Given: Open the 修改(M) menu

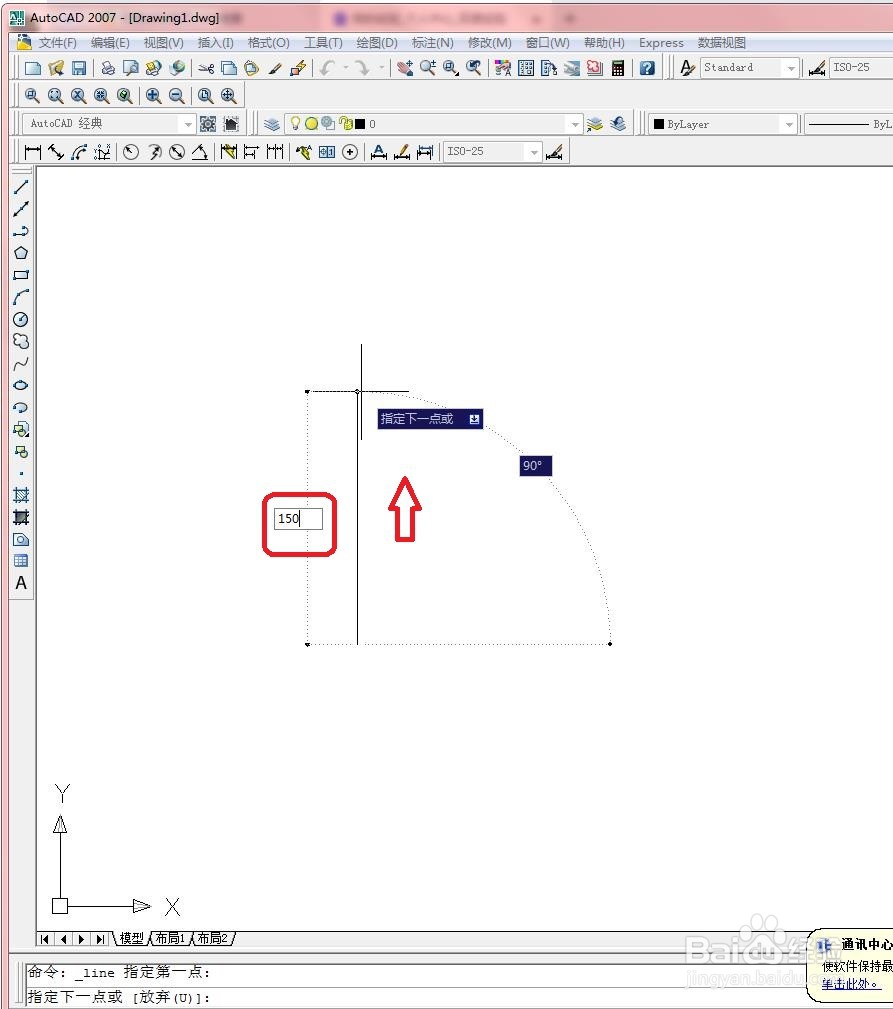Looking at the screenshot, I should pos(490,43).
